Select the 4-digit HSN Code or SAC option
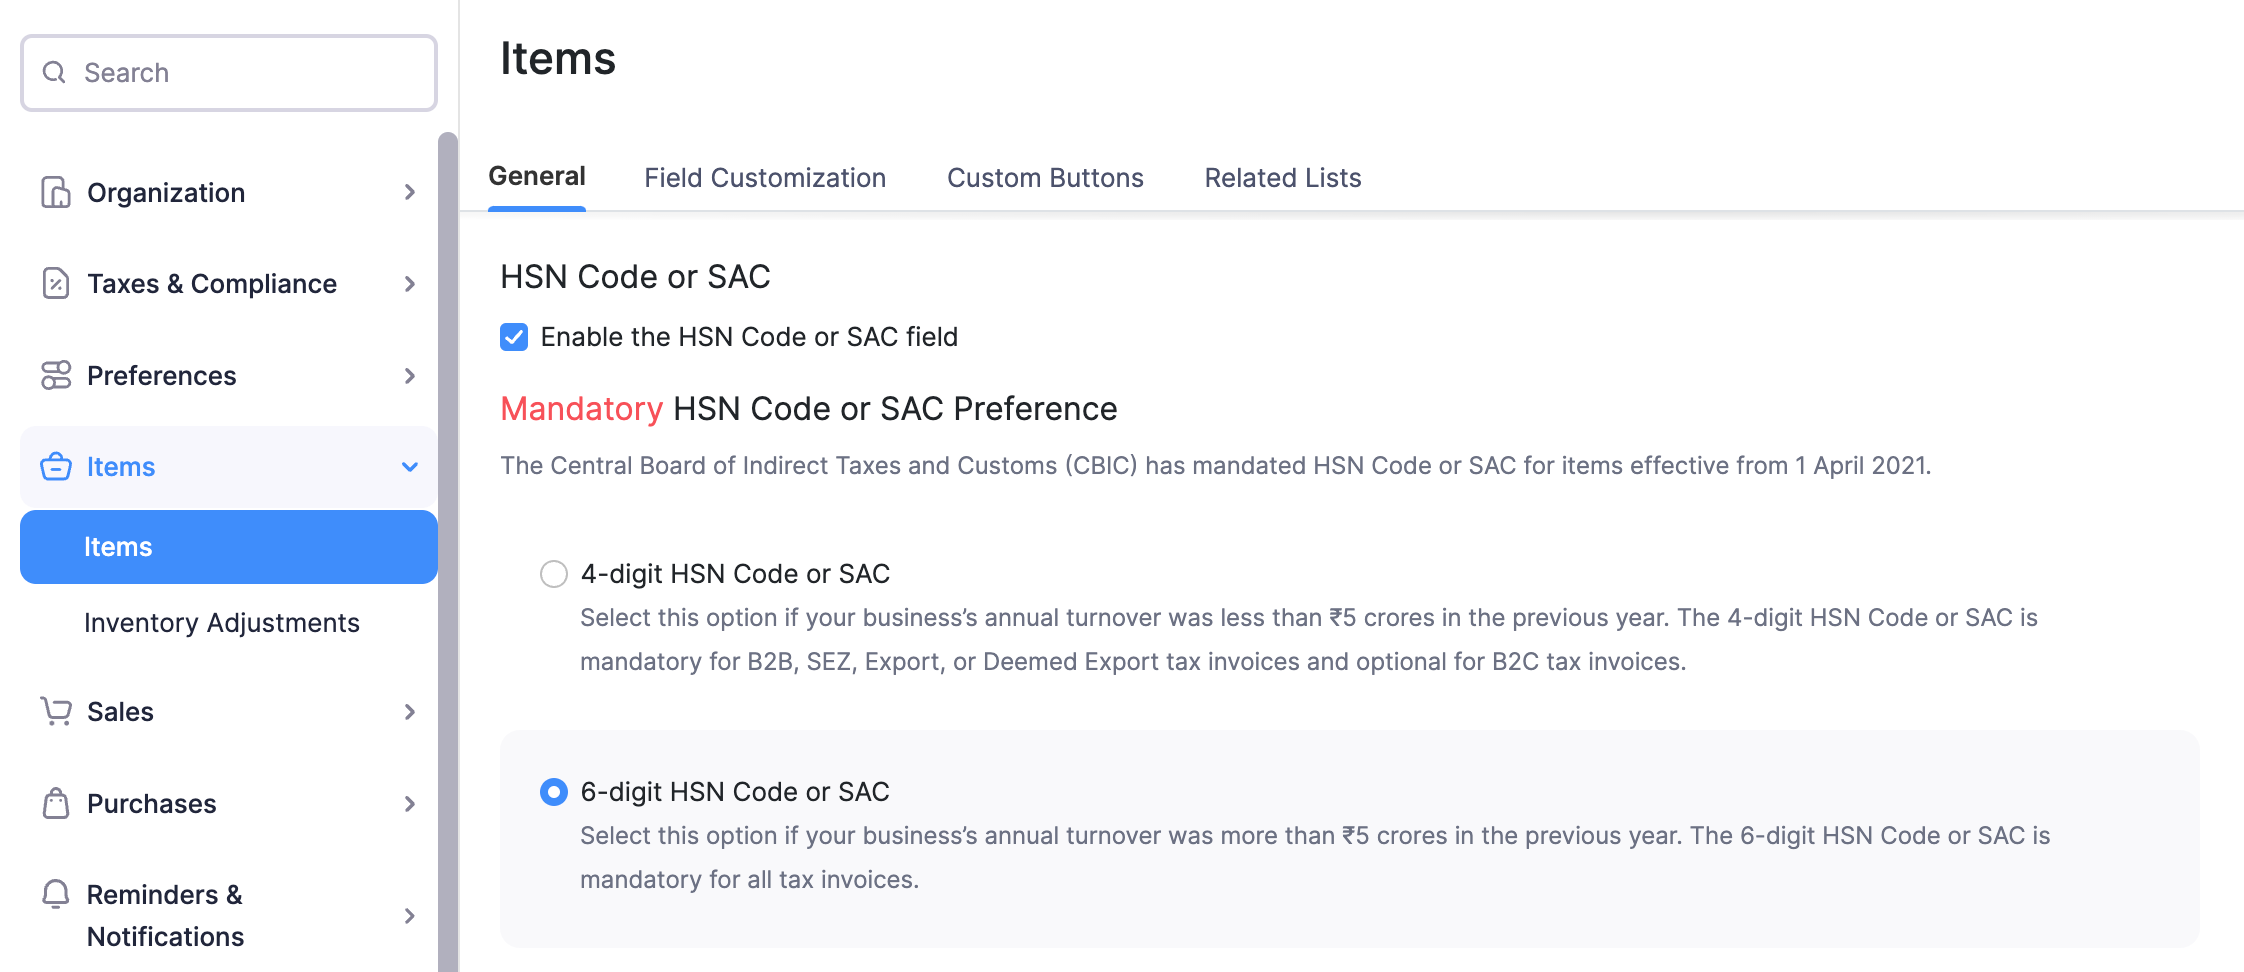 click(x=553, y=574)
